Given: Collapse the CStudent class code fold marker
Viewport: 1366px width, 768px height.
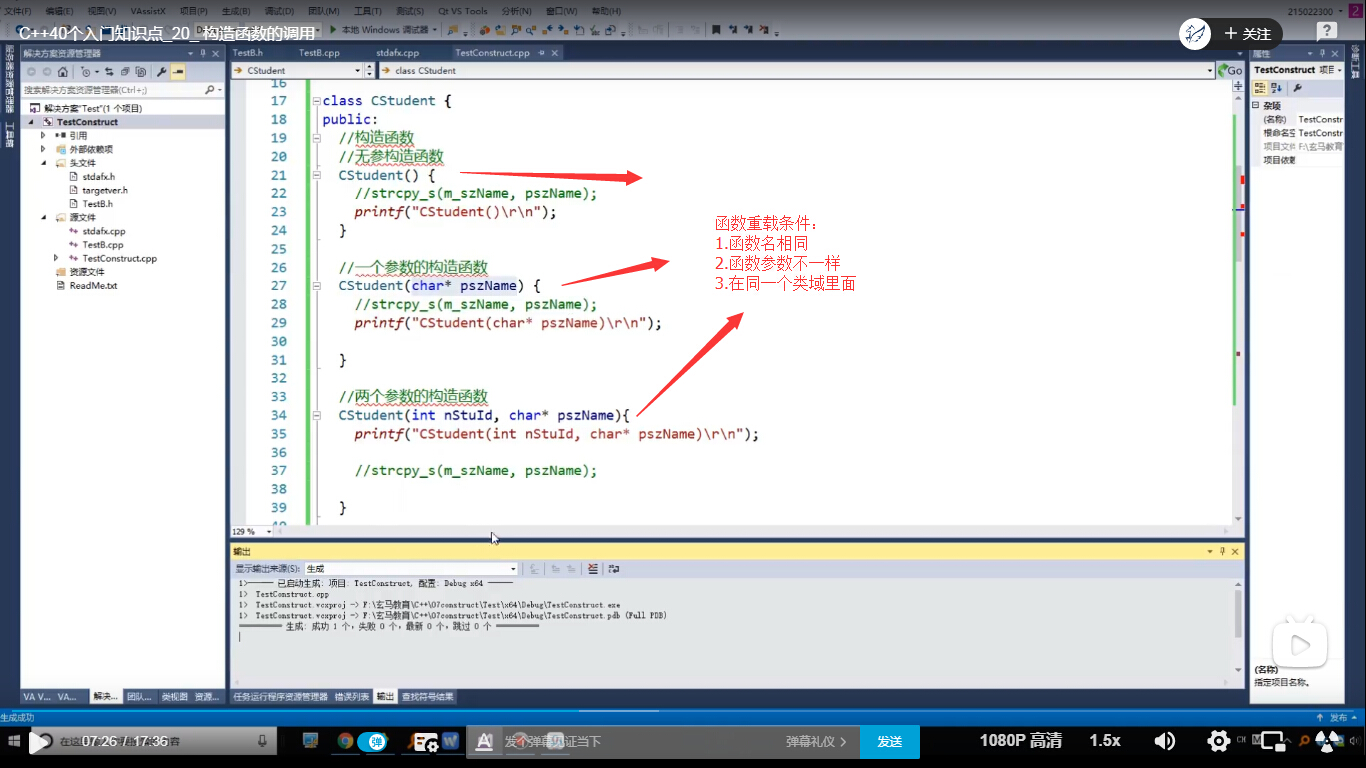Looking at the screenshot, I should point(315,101).
